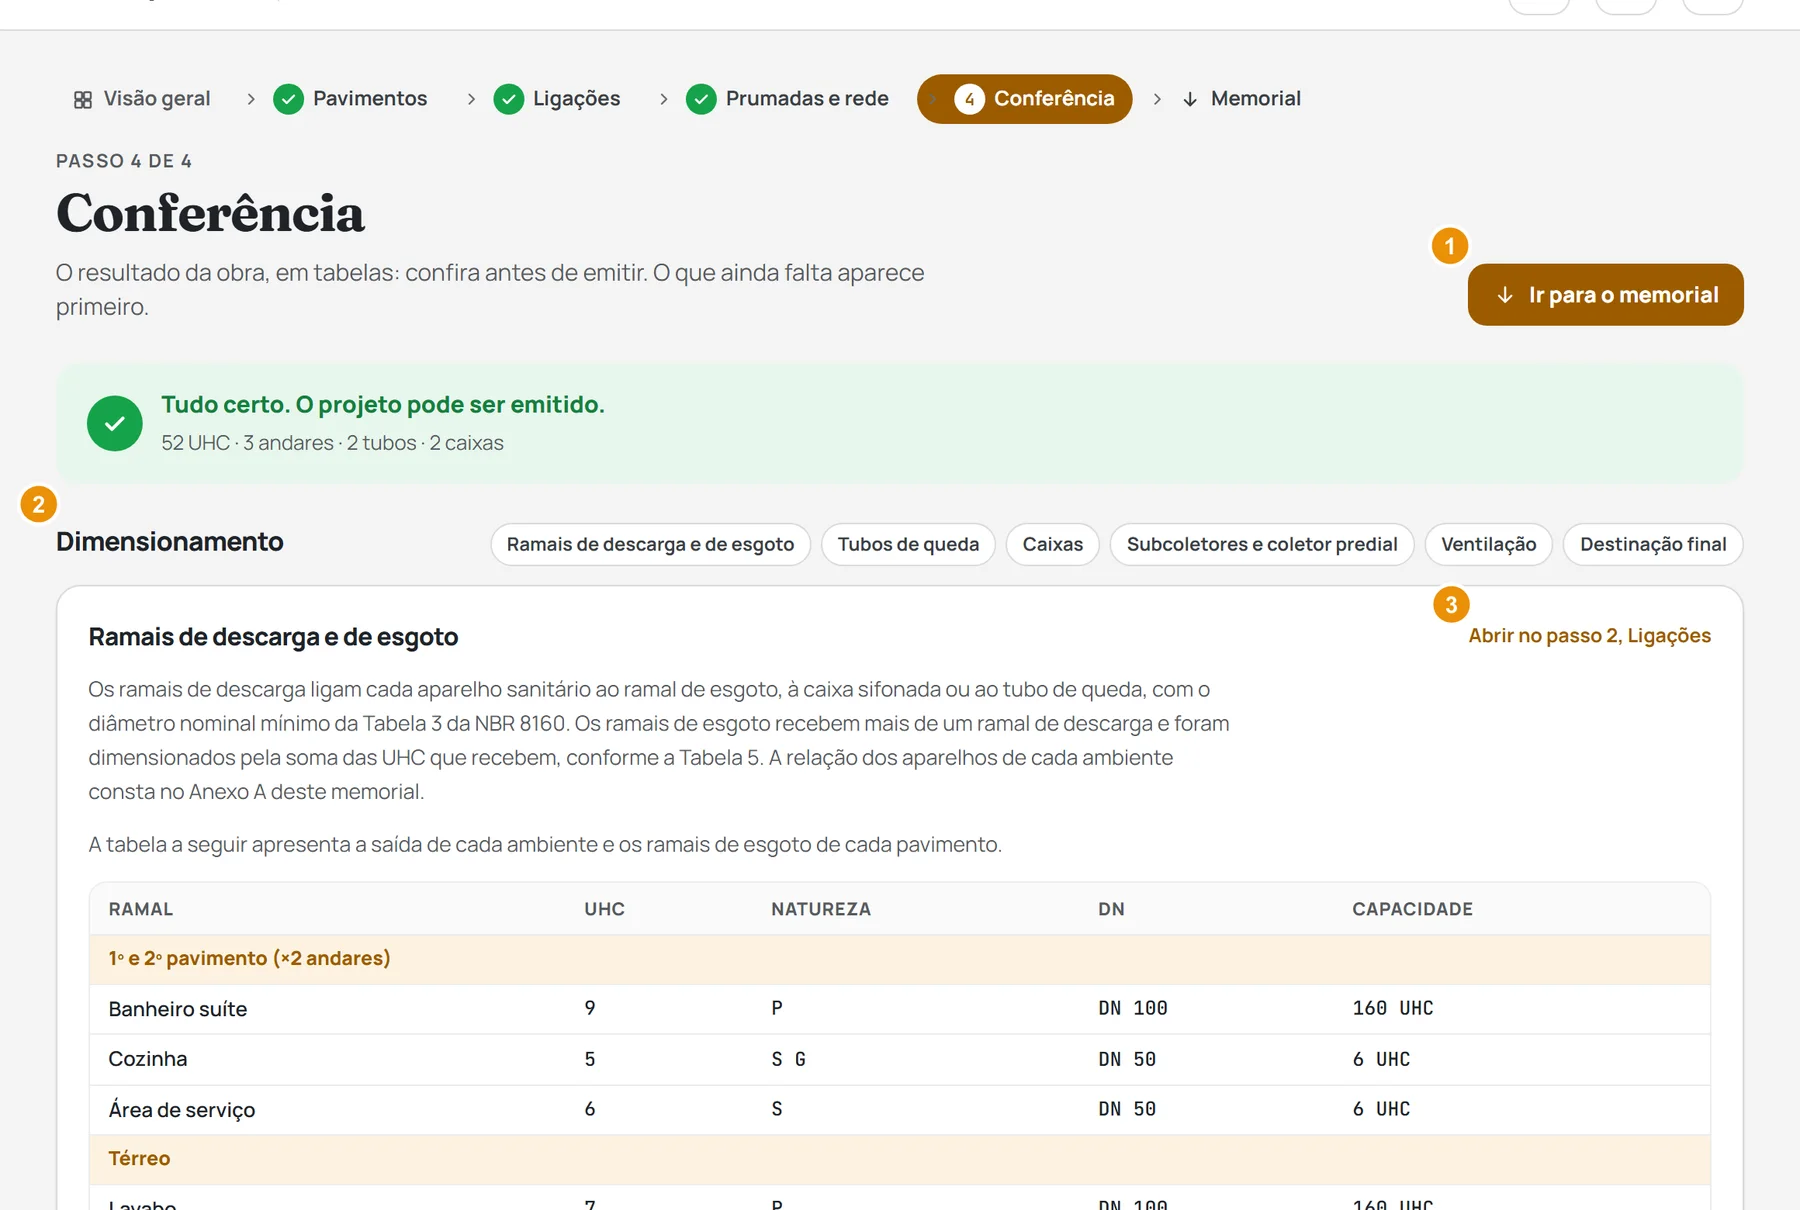Select the Ventilação chip
The height and width of the screenshot is (1210, 1800).
point(1488,545)
